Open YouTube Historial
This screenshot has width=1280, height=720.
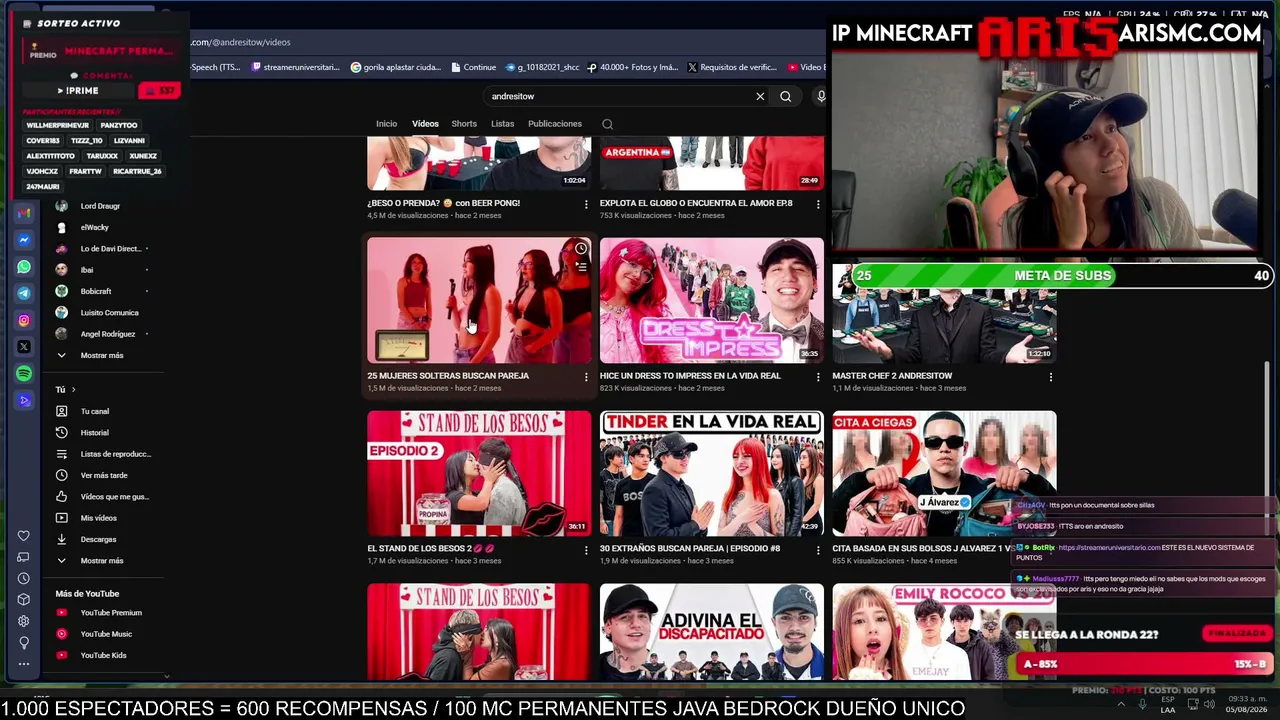pos(95,433)
